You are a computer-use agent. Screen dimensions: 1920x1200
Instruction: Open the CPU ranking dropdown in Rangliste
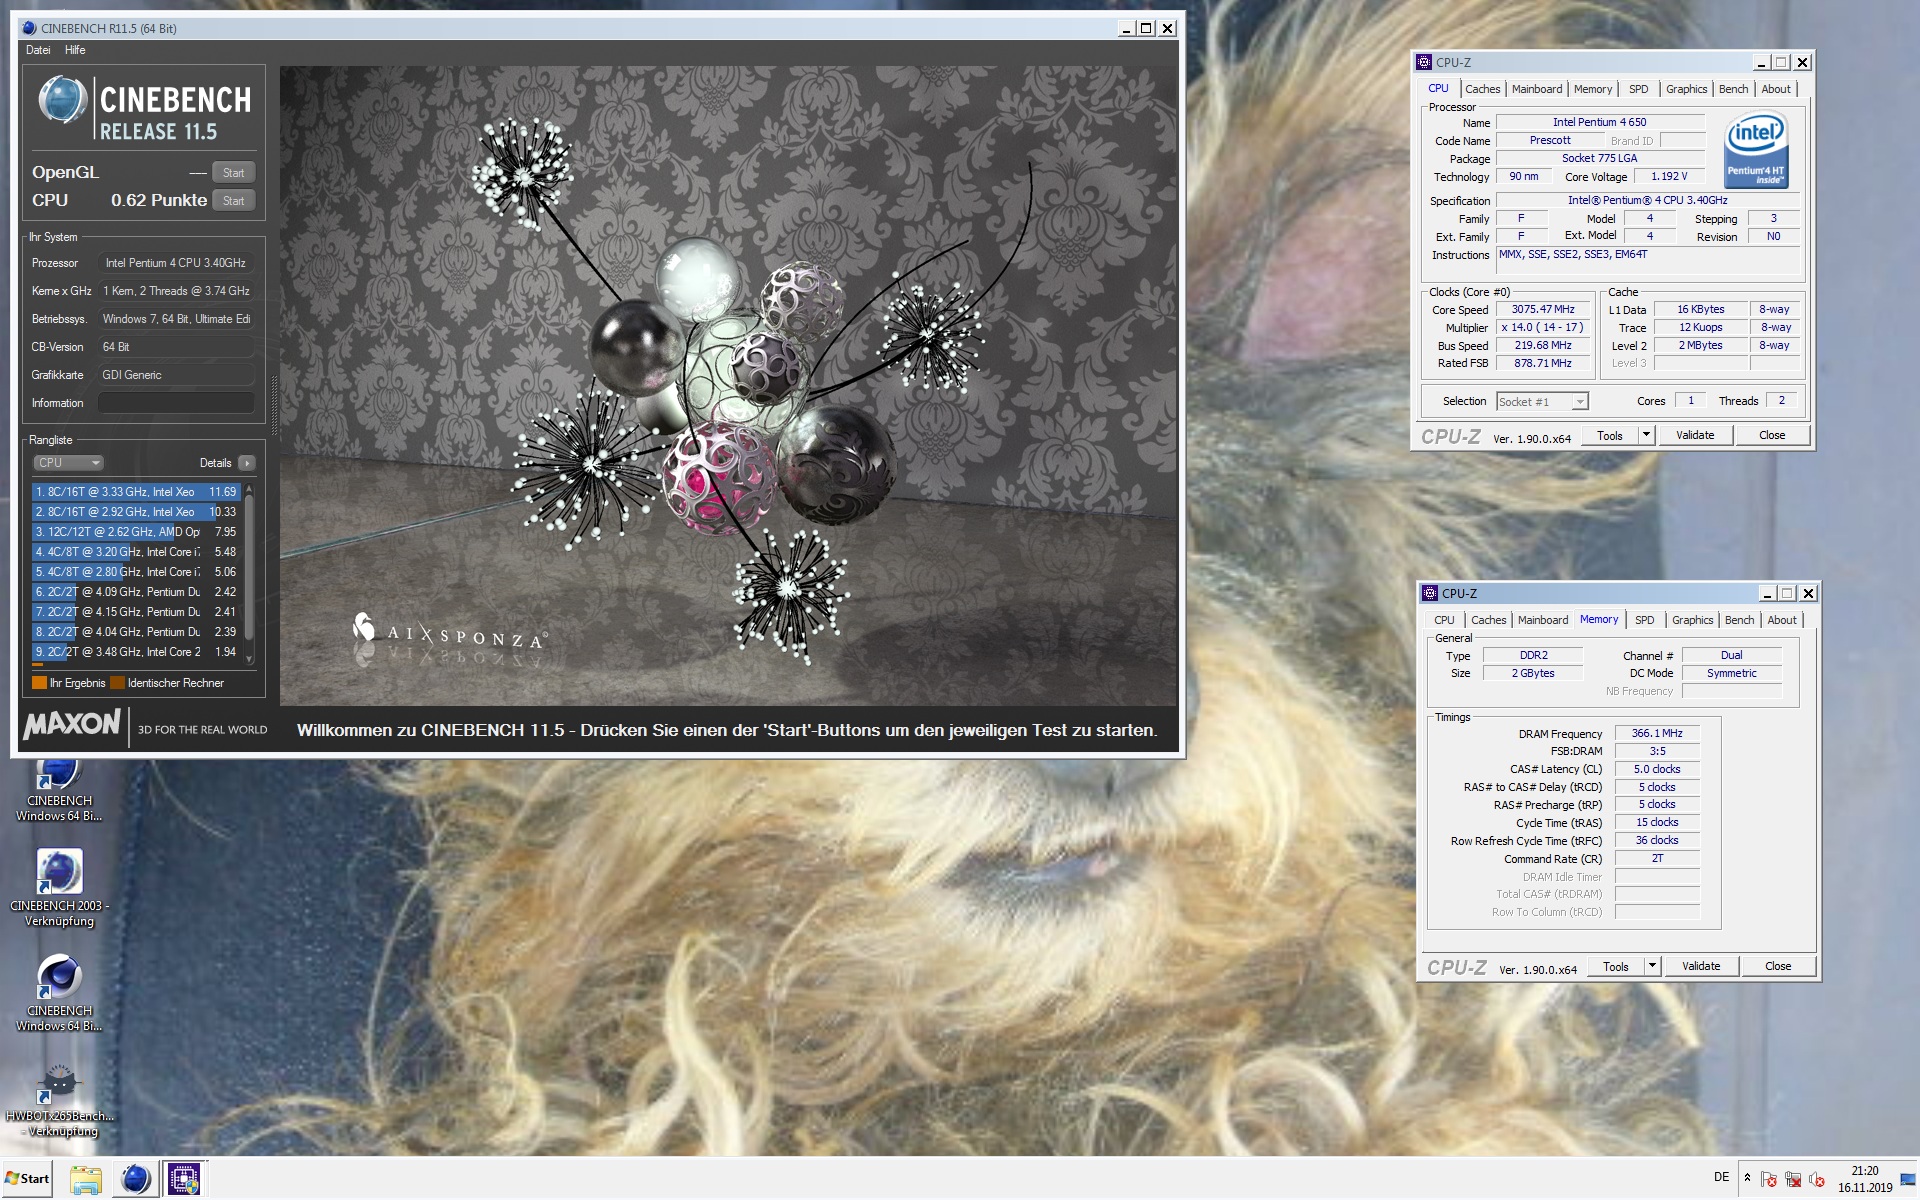(x=68, y=463)
